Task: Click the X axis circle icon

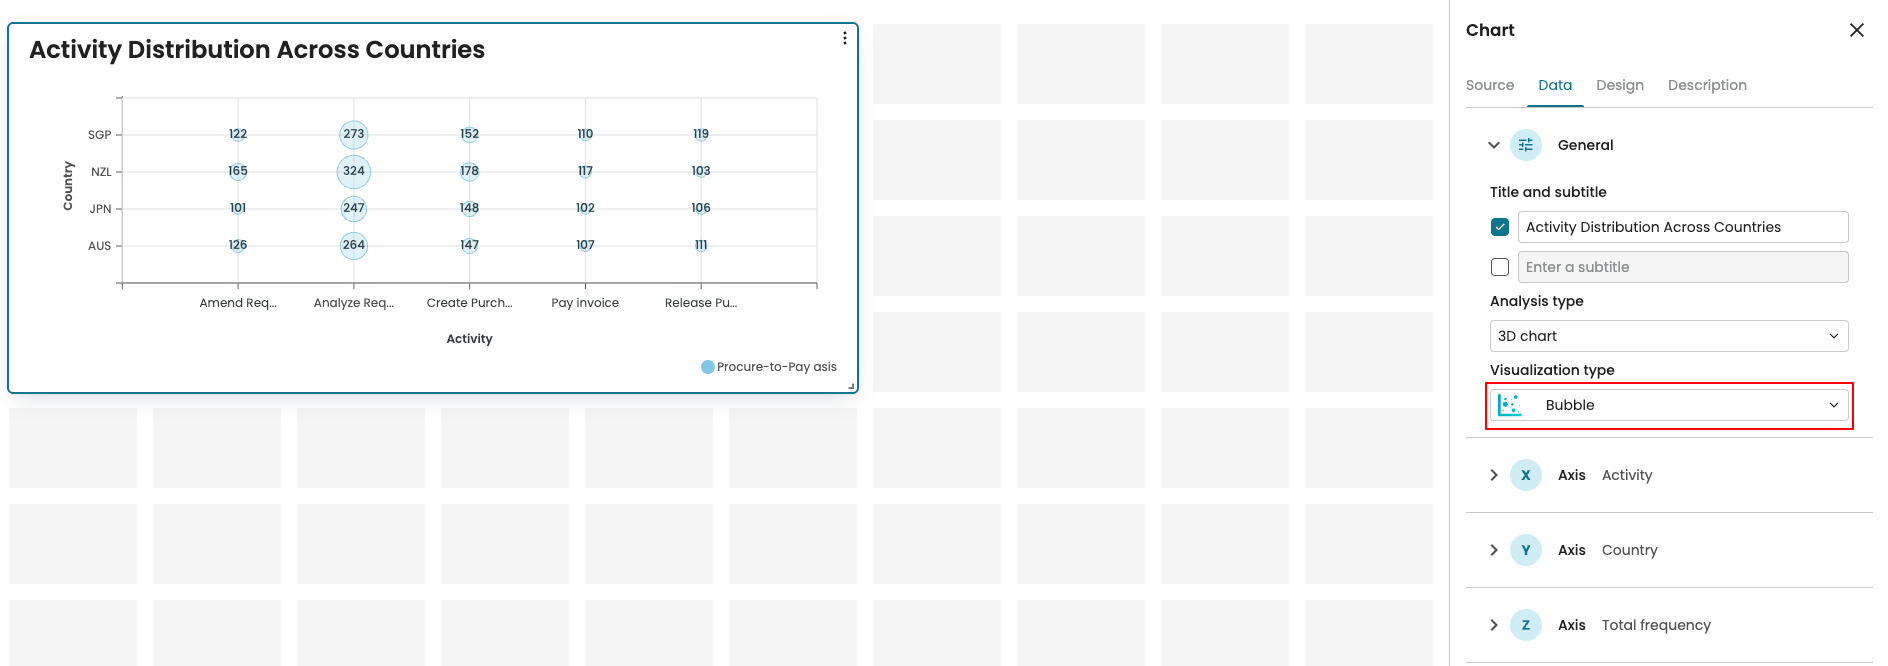Action: coord(1525,475)
